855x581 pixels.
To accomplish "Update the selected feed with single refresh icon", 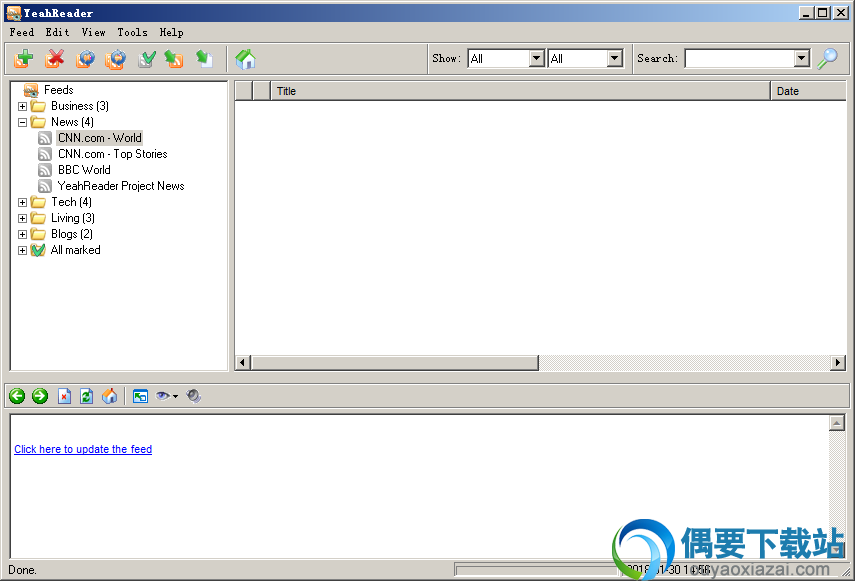I will 85,59.
